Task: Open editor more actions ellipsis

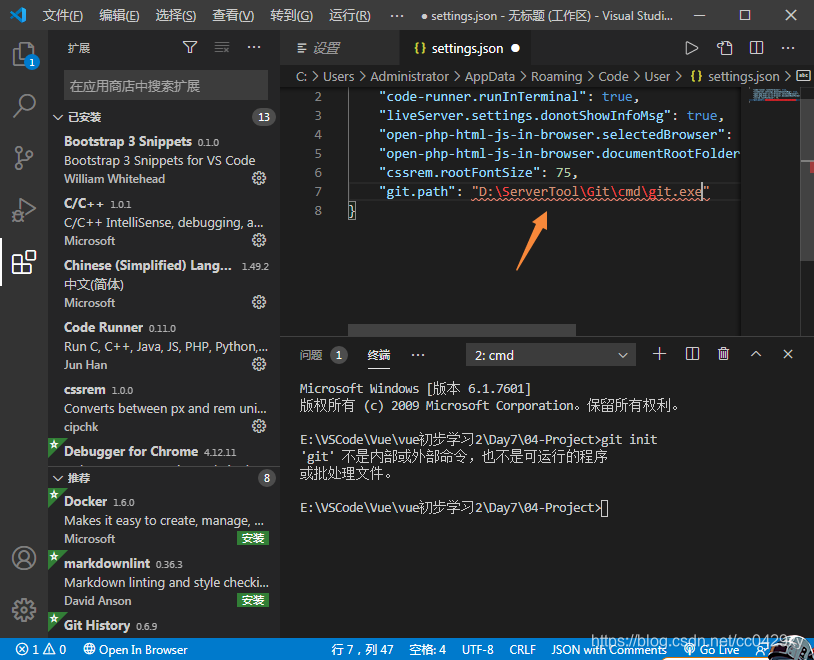Action: point(788,48)
